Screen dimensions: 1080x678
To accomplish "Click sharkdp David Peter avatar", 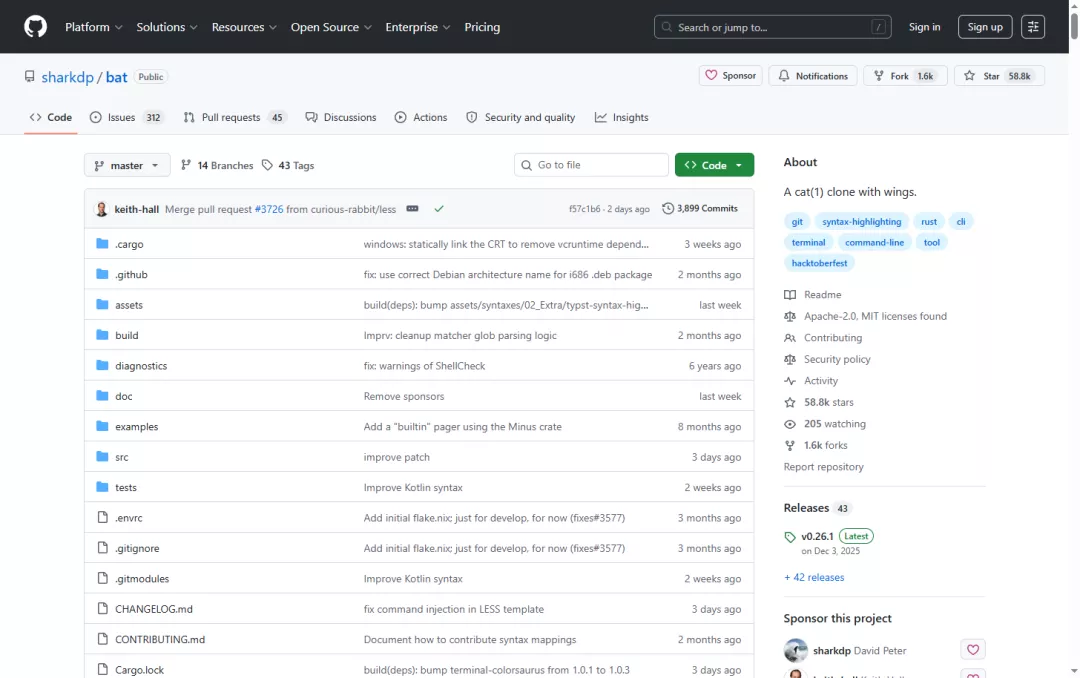I will (x=796, y=650).
